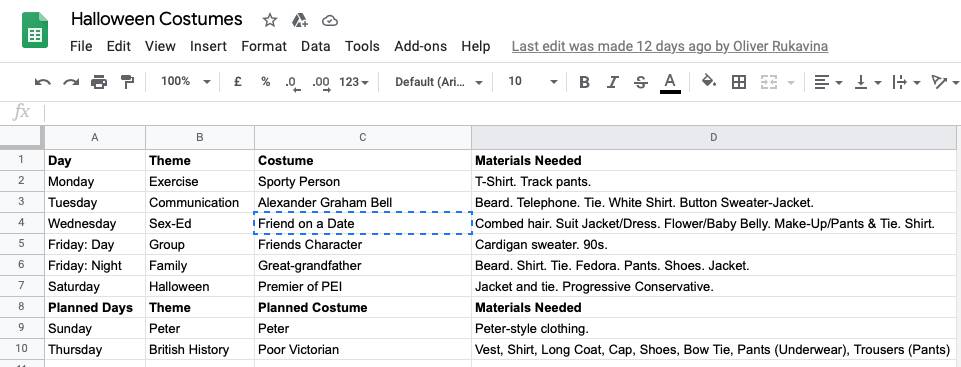
Task: Open the Add-ons menu
Action: click(x=420, y=47)
